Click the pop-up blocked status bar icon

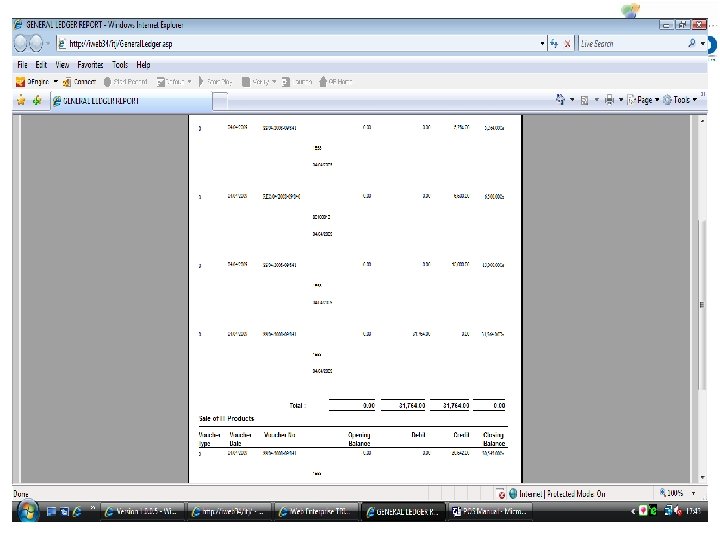[x=501, y=494]
